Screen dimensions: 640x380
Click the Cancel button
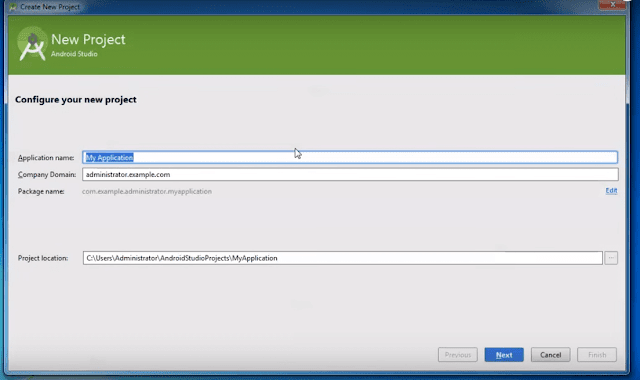(550, 355)
